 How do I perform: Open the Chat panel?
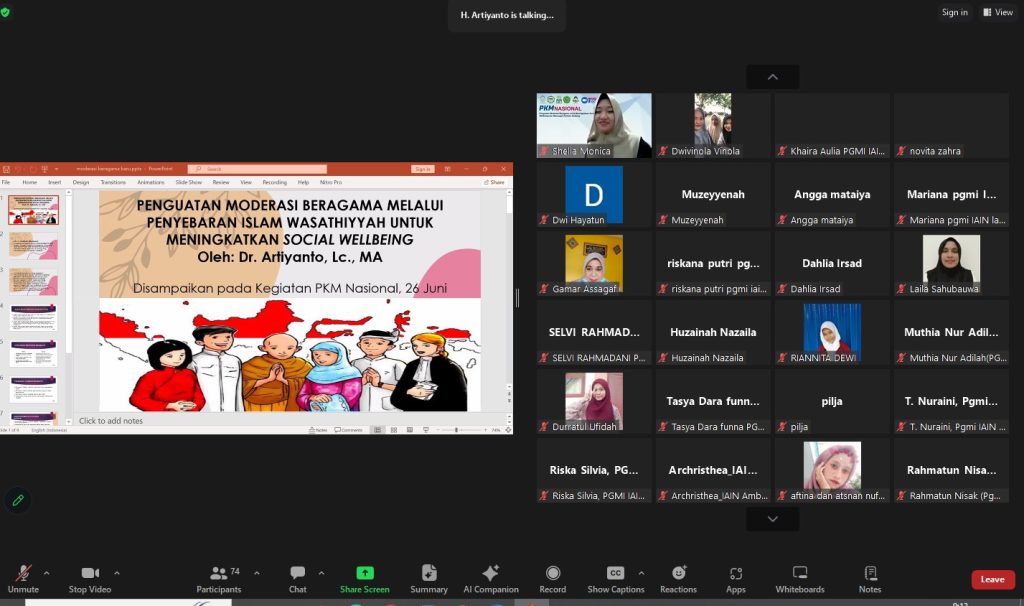pyautogui.click(x=297, y=578)
